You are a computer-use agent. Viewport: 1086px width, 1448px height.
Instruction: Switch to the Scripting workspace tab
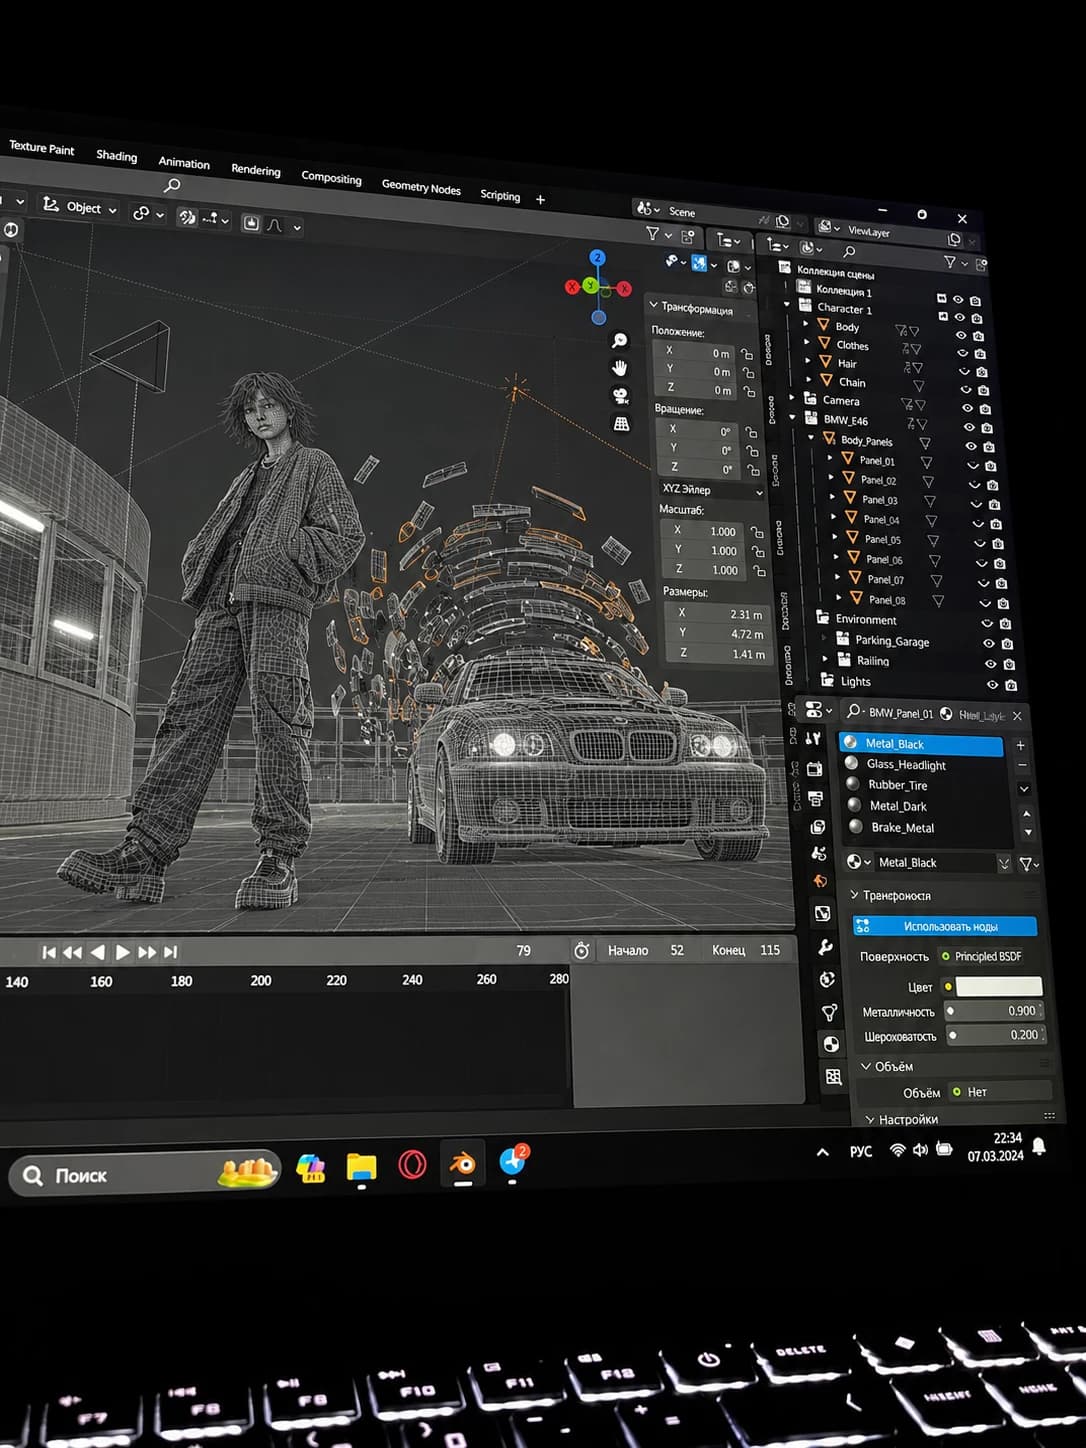click(500, 195)
